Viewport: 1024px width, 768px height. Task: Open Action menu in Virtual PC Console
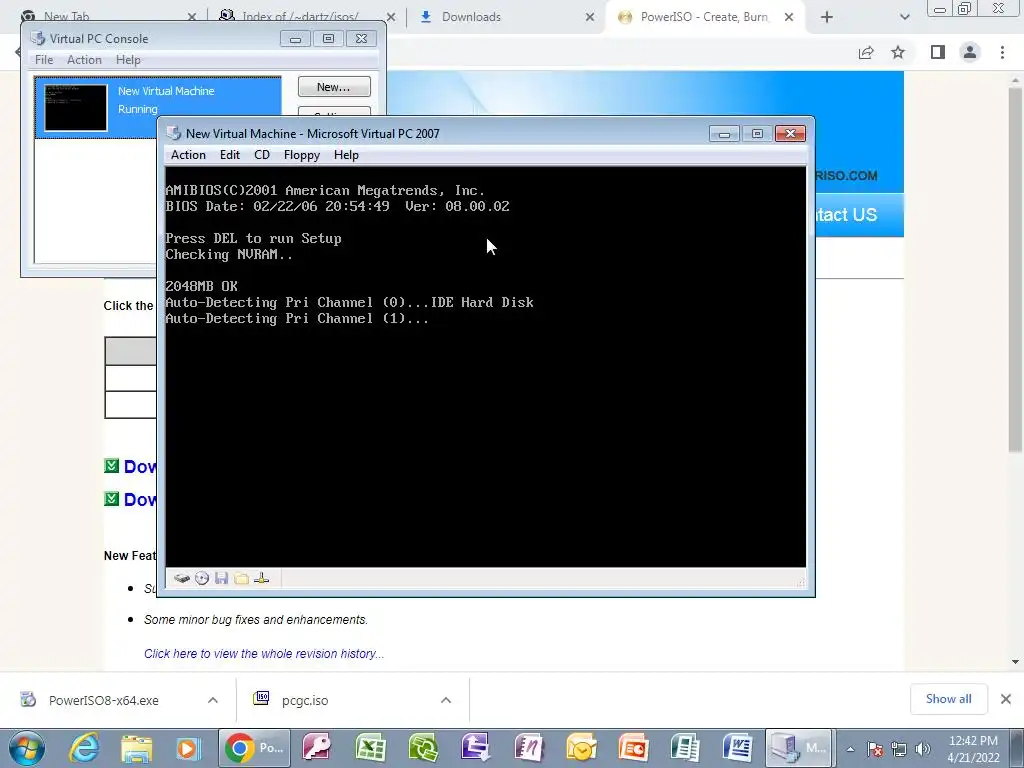[84, 59]
